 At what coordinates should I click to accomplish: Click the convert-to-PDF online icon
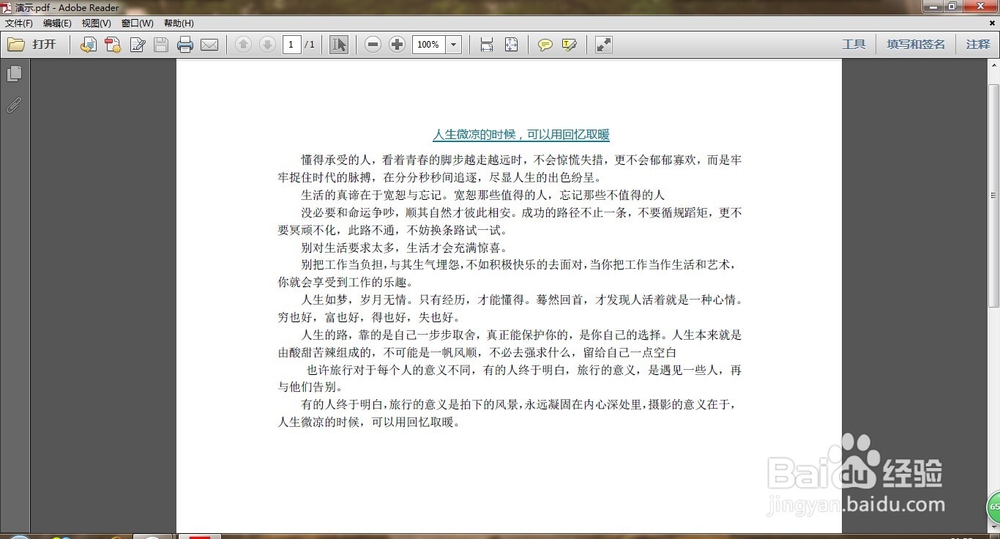click(88, 45)
